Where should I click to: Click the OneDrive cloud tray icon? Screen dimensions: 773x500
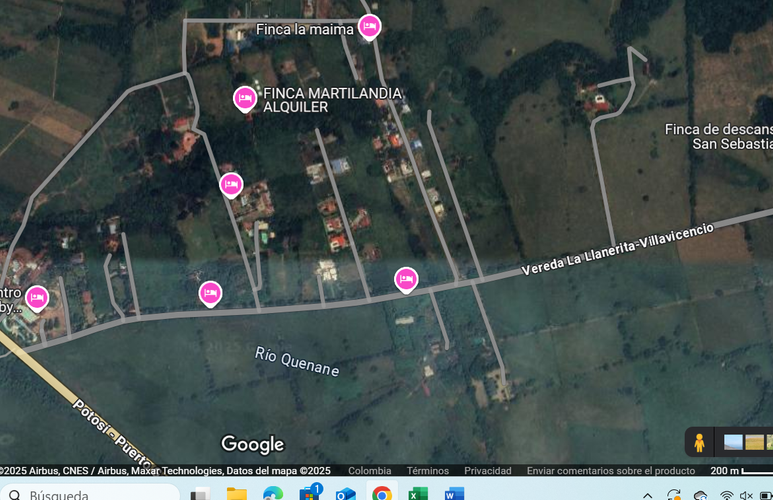pyautogui.click(x=701, y=495)
